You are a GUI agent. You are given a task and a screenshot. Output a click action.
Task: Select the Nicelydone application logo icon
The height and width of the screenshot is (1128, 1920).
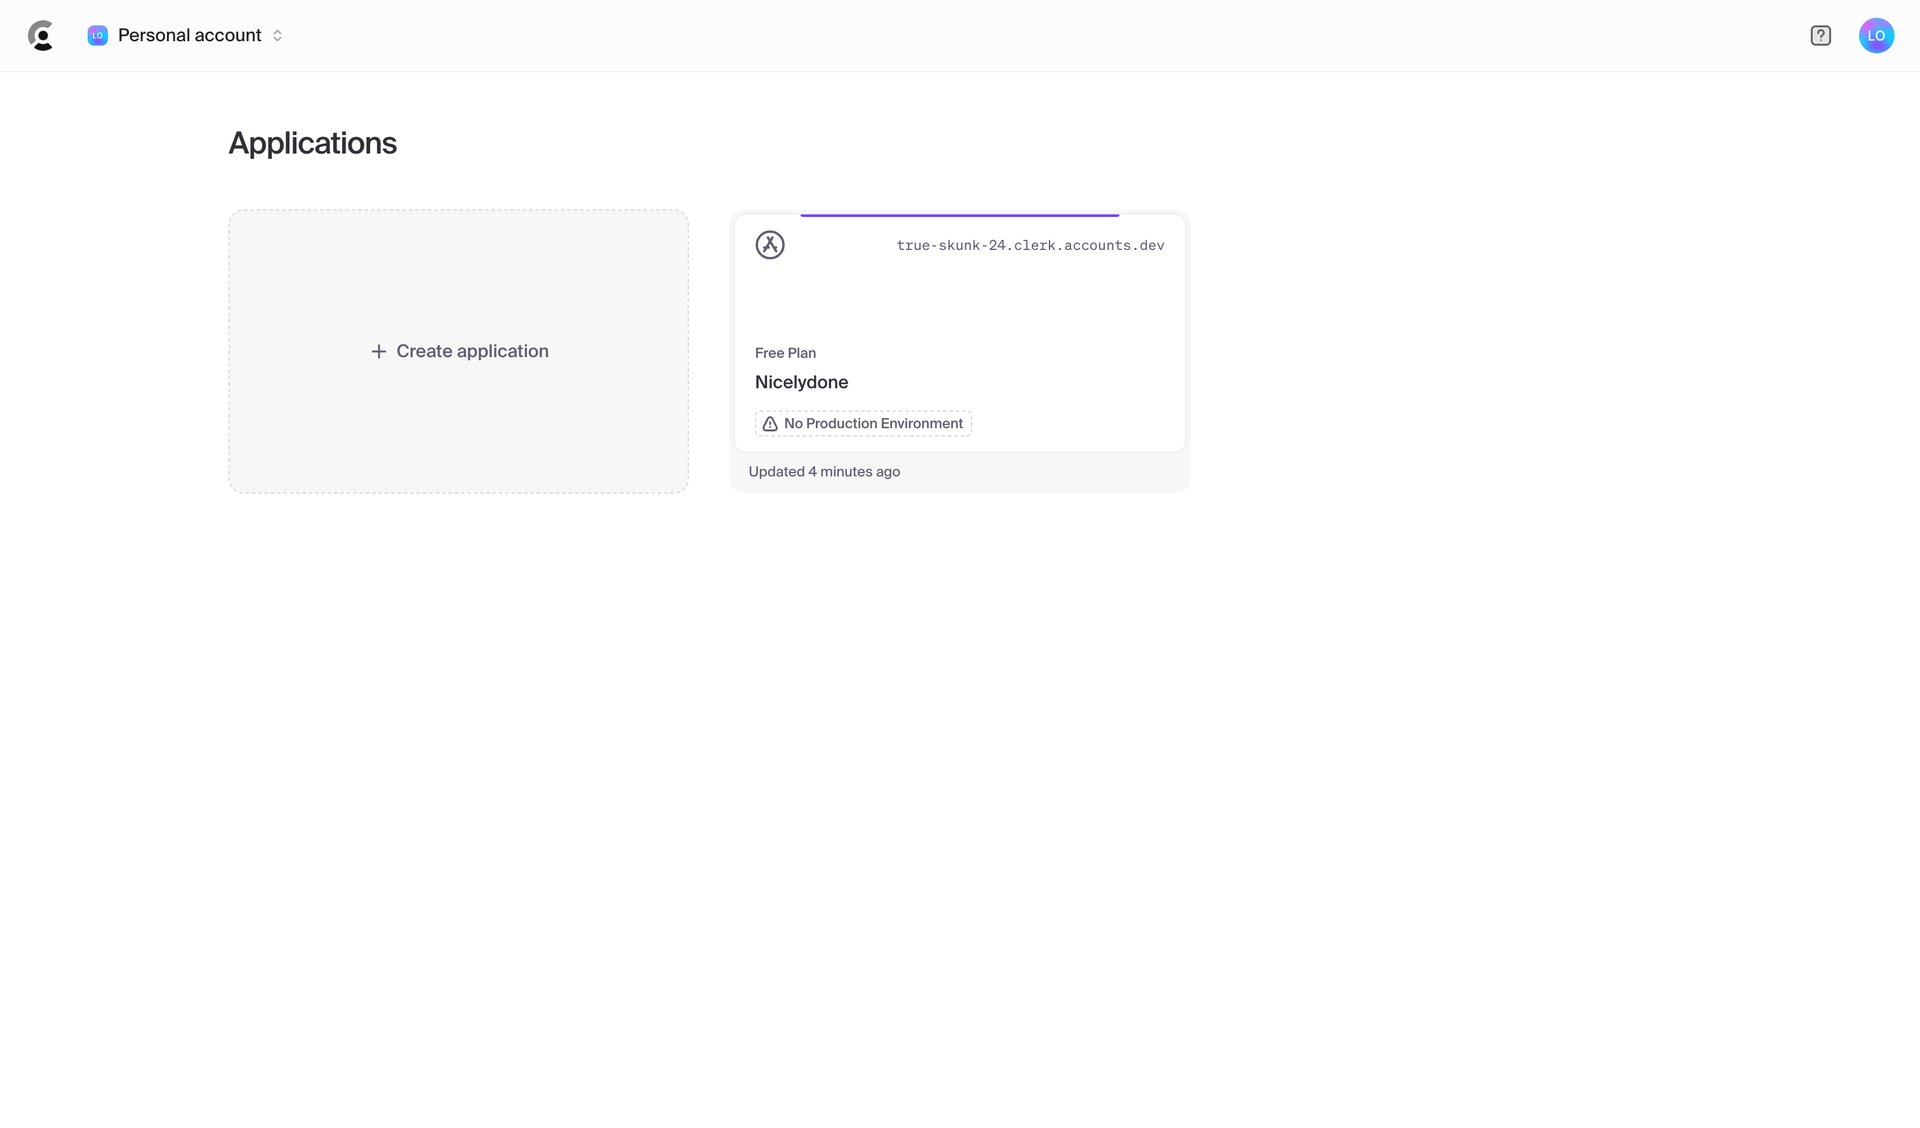[770, 245]
